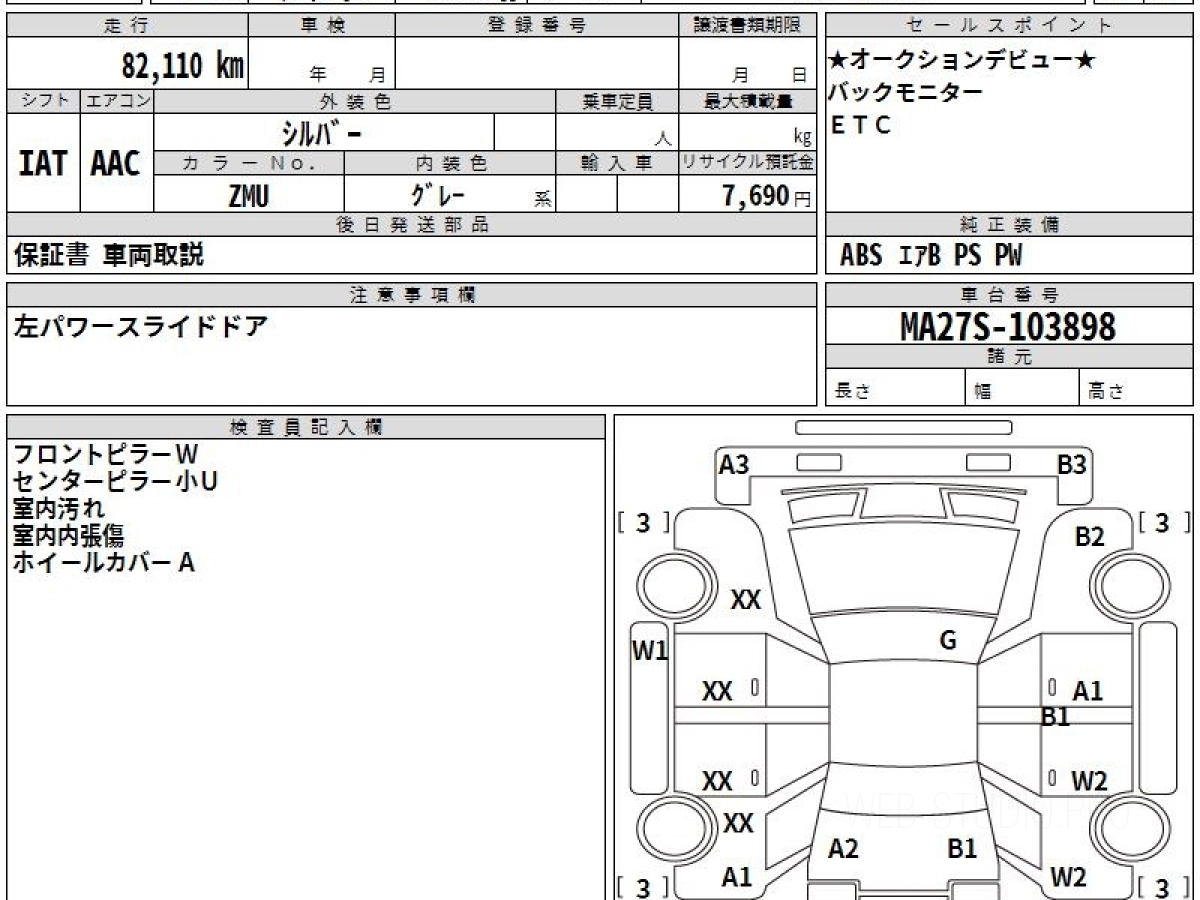This screenshot has height=900, width=1200.
Task: Click the AAC air conditioner cell
Action: 116,163
